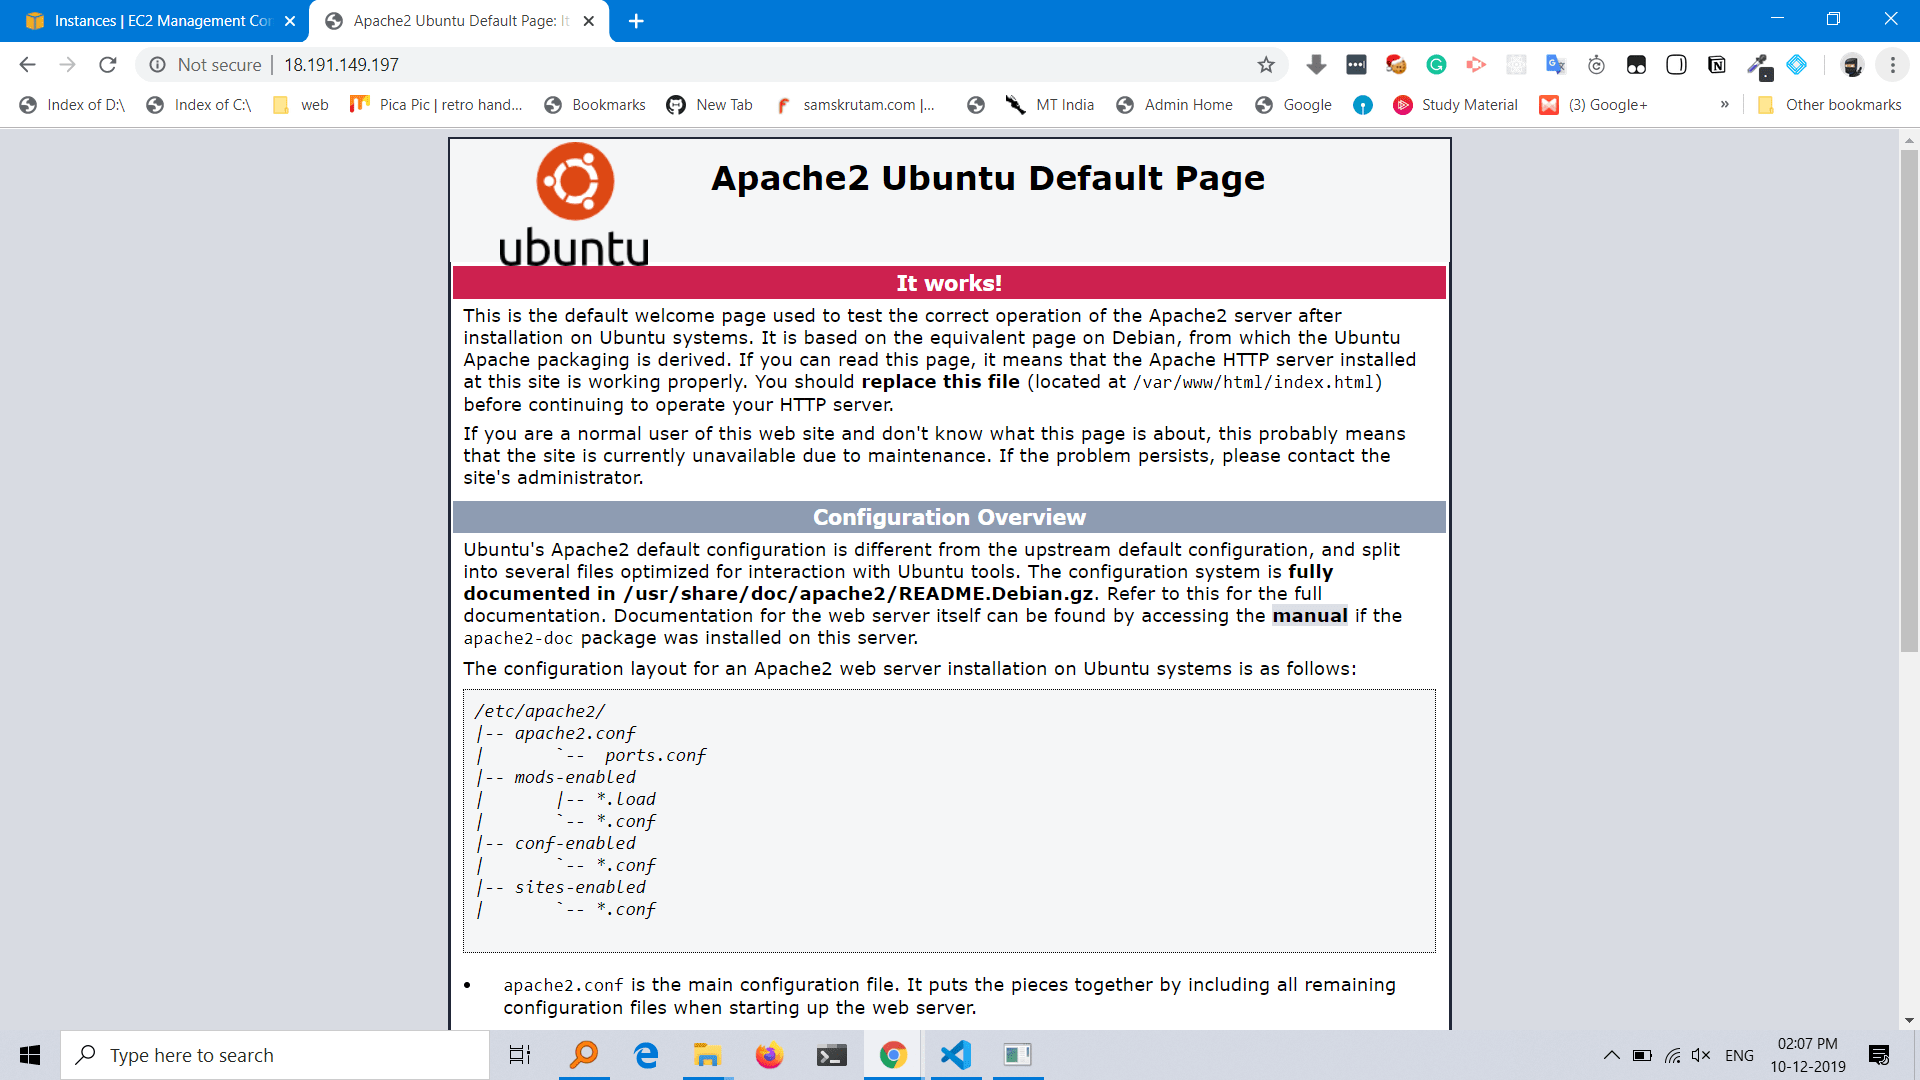The image size is (1920, 1080).
Task: Open the Index of D:\ bookmark
Action: [x=72, y=105]
